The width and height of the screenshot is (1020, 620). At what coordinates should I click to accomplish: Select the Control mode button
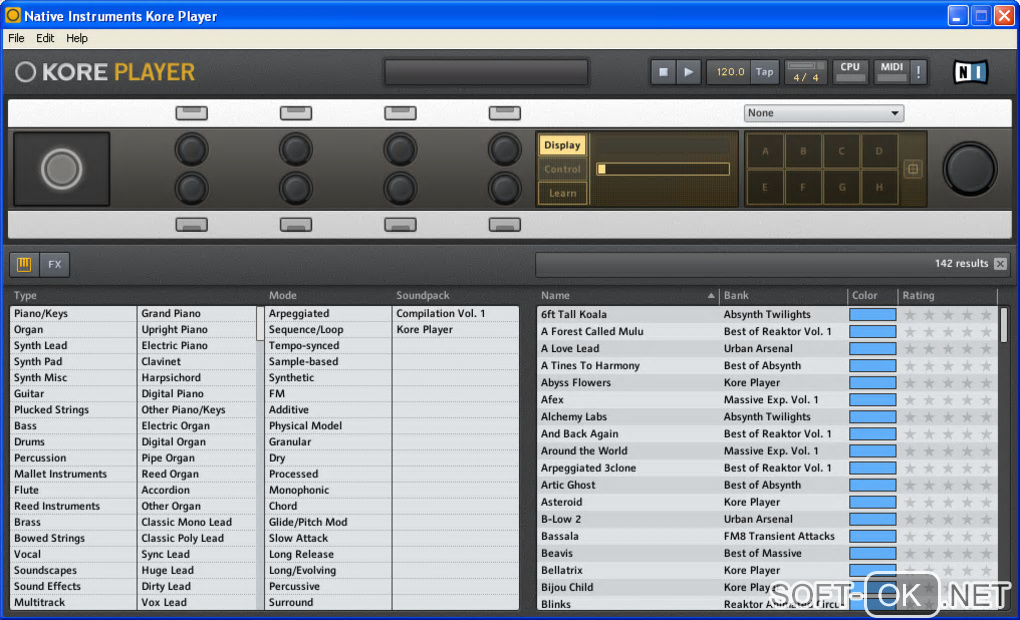(x=562, y=169)
